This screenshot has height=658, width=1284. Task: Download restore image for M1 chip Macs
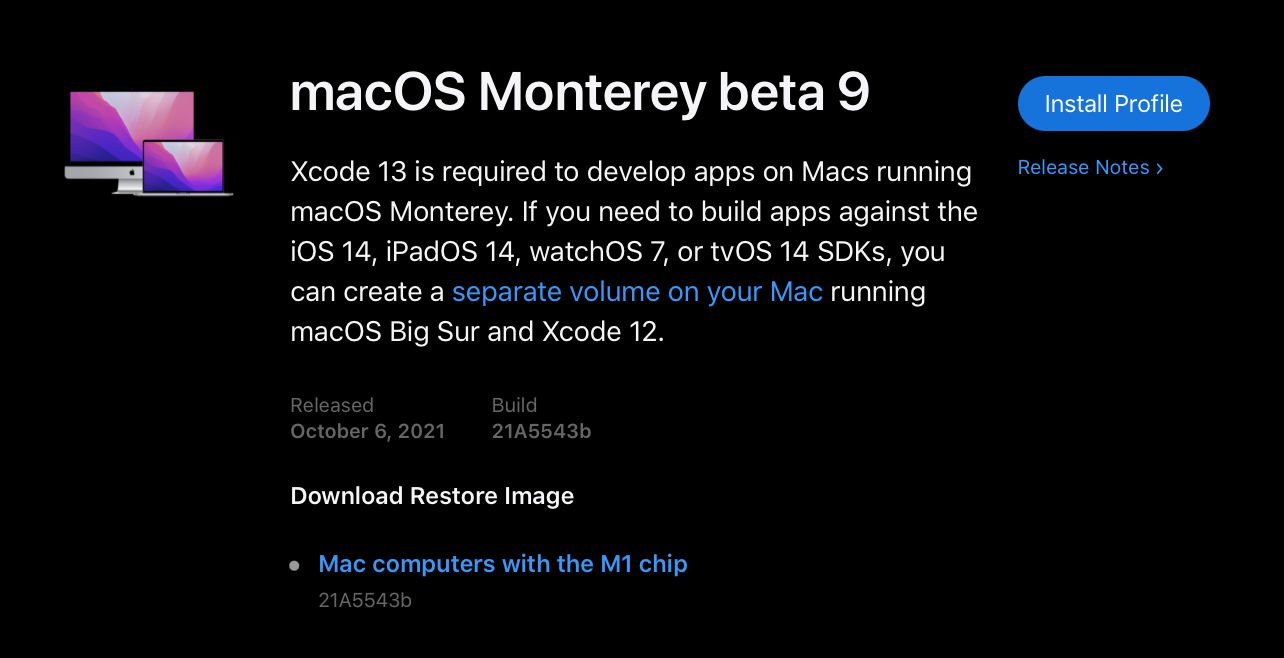point(502,564)
